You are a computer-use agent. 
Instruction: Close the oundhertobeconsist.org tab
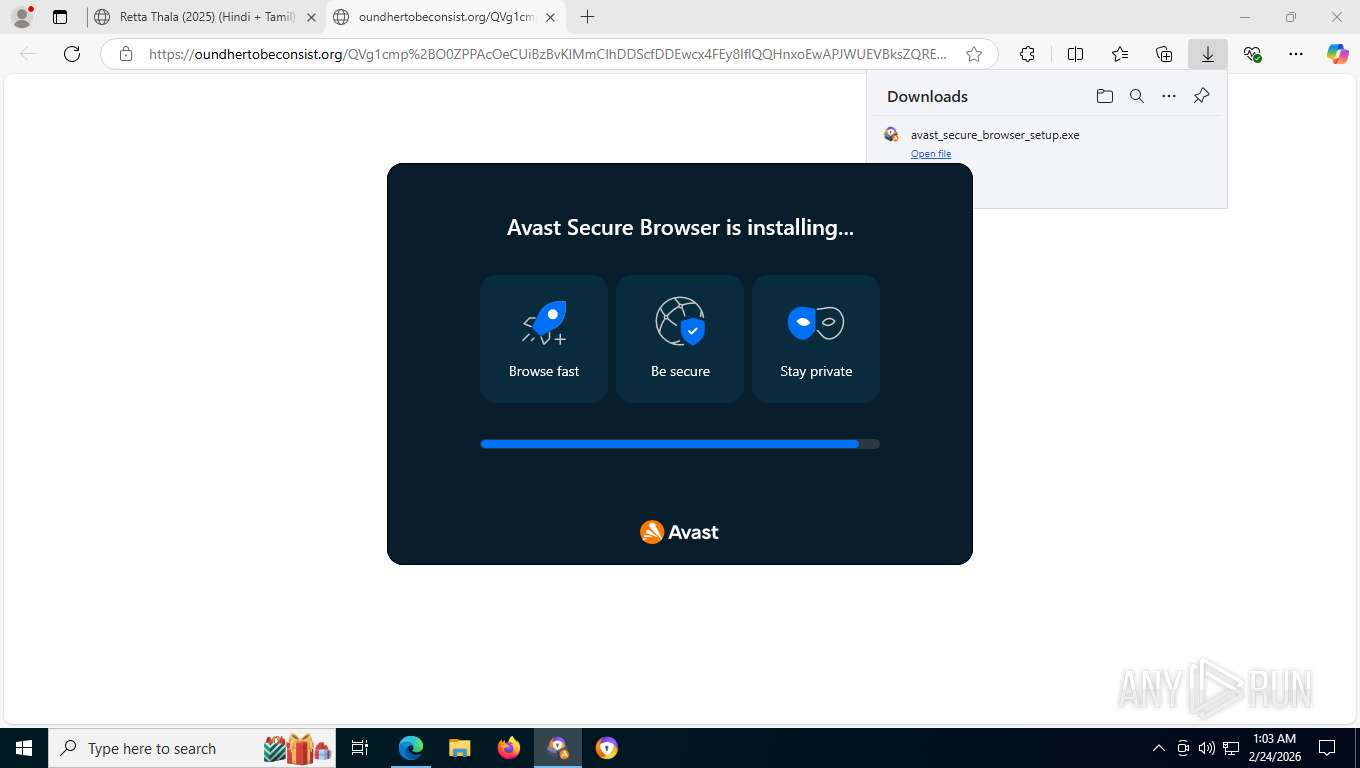550,17
